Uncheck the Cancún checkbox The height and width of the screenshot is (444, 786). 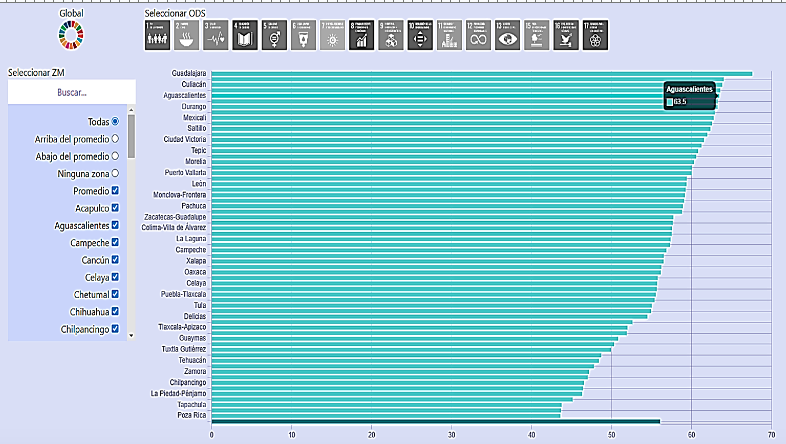[116, 260]
